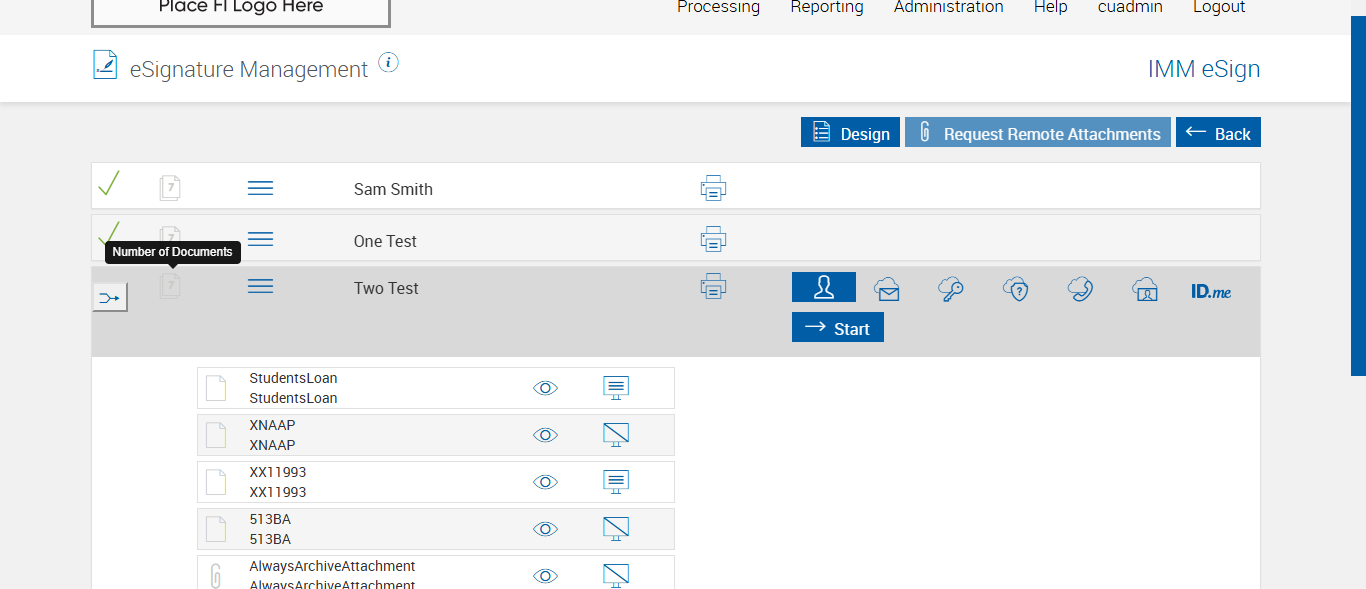Click the Design button

[850, 133]
